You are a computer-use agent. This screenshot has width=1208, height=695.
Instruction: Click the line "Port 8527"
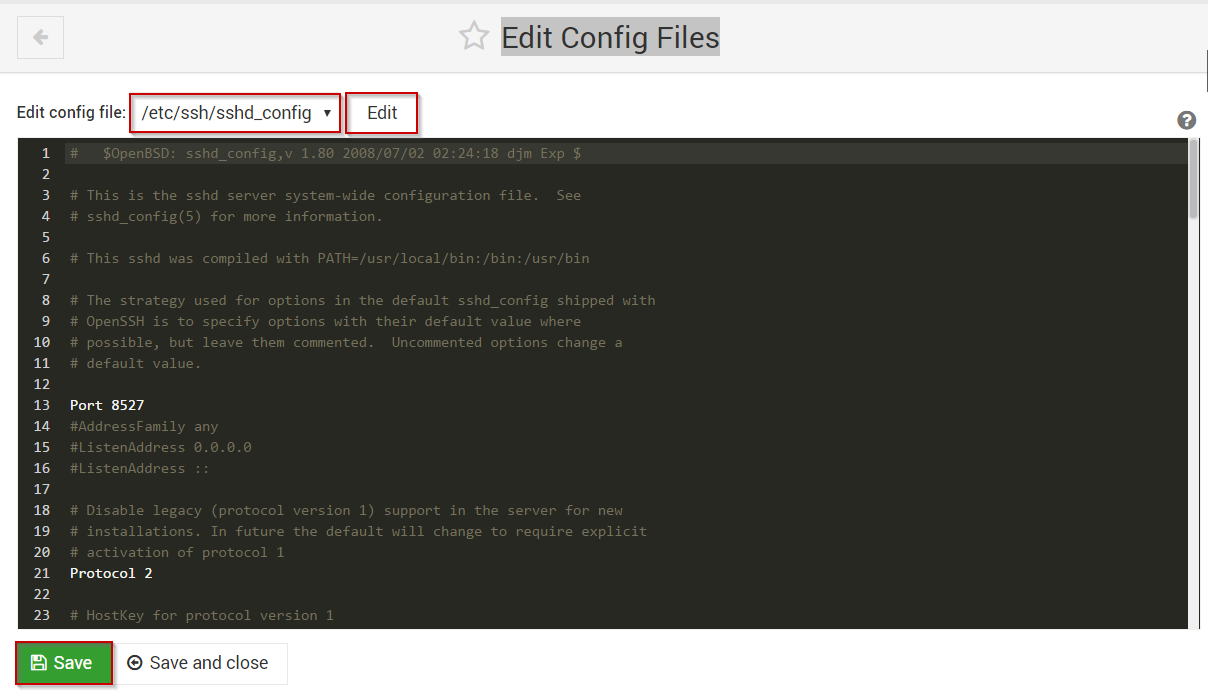coord(107,405)
